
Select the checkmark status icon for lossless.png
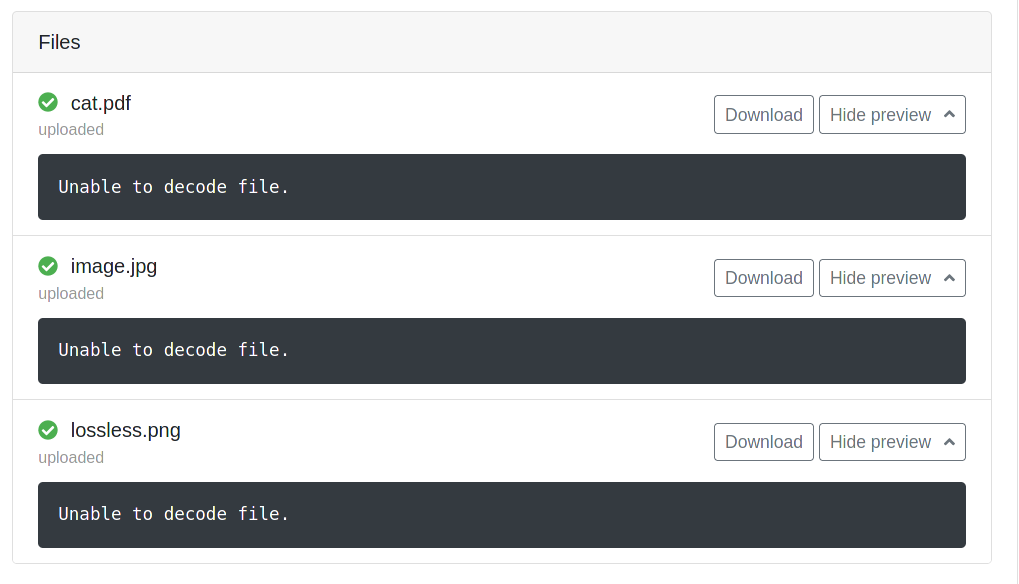pyautogui.click(x=48, y=430)
